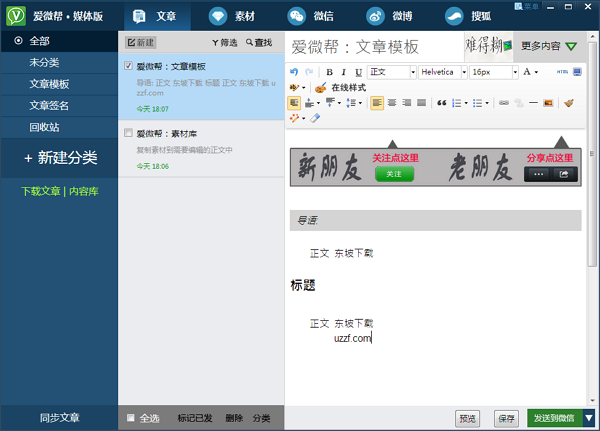Uncheck the 爱微帮：文章模板 article checkbox
The image size is (600, 431).
[128, 66]
